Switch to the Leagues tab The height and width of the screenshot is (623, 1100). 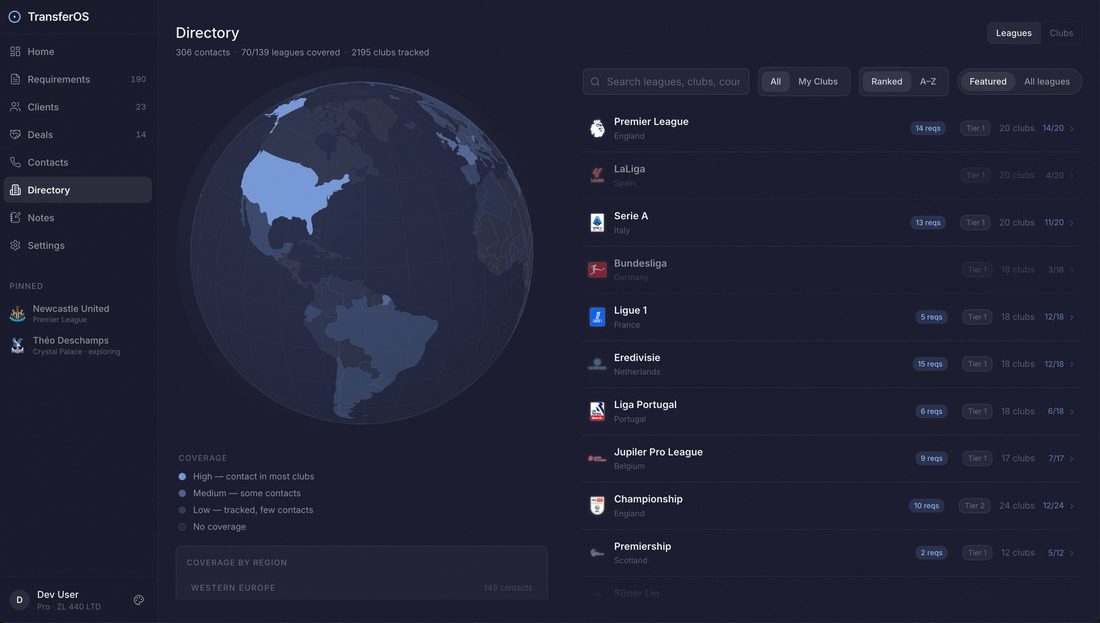tap(1014, 33)
